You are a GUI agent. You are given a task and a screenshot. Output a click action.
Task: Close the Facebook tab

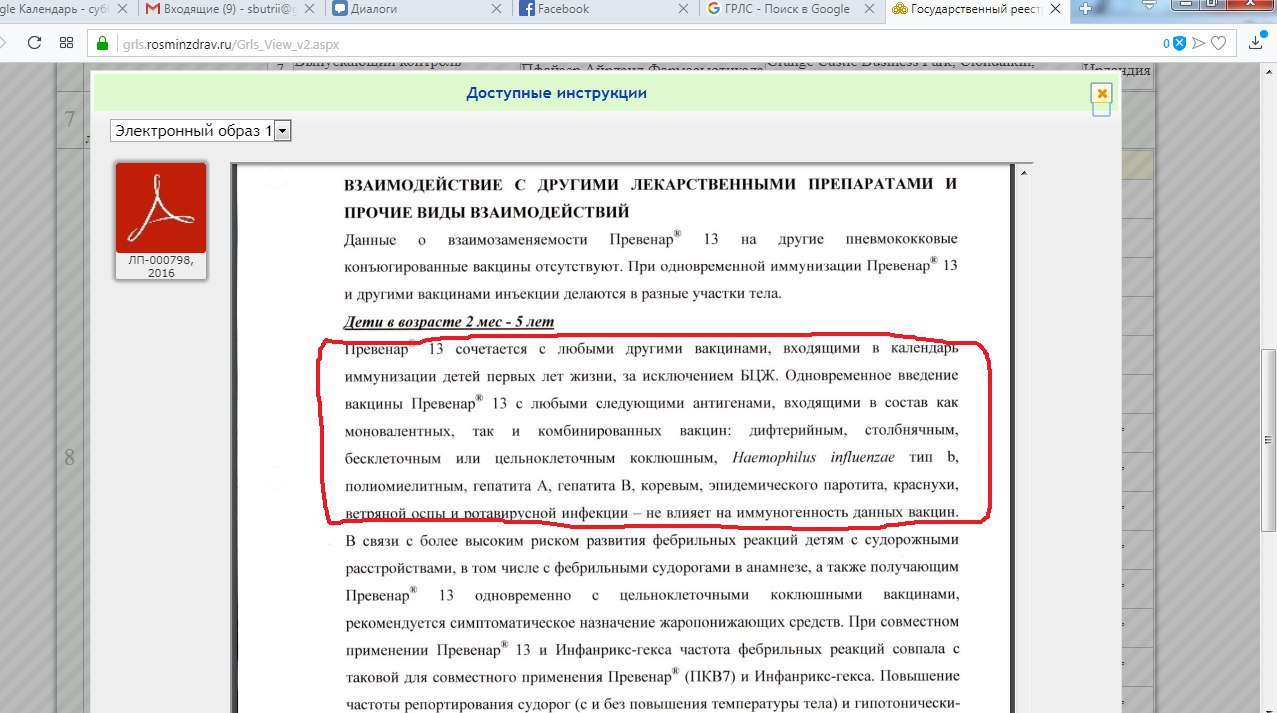click(683, 9)
